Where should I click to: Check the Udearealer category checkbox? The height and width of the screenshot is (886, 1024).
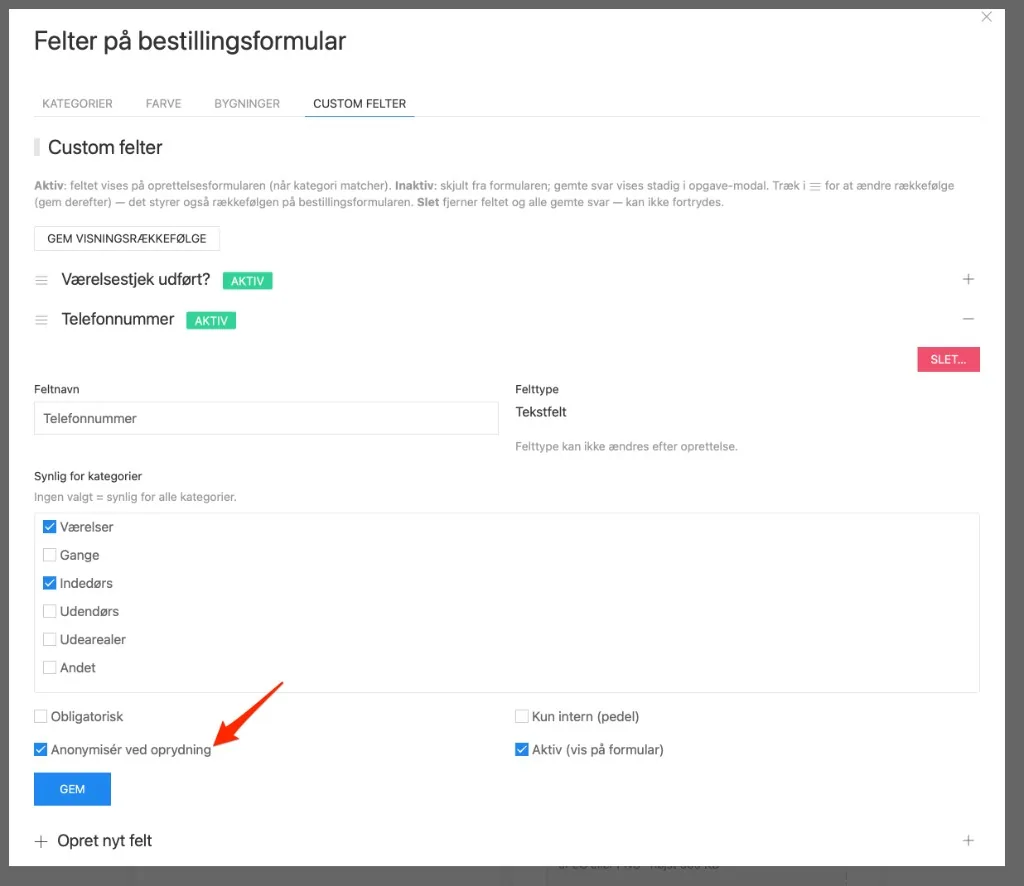pos(50,639)
